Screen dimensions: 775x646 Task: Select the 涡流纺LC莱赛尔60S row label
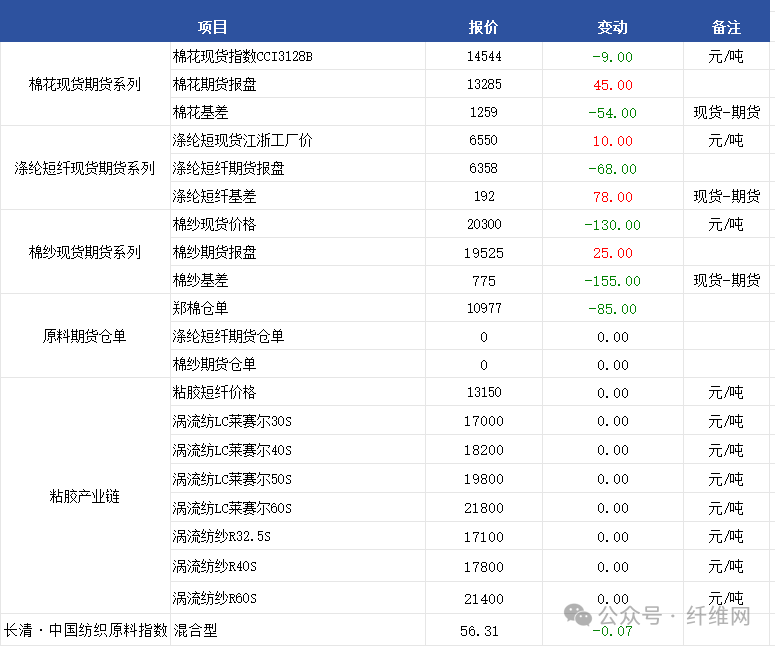232,508
